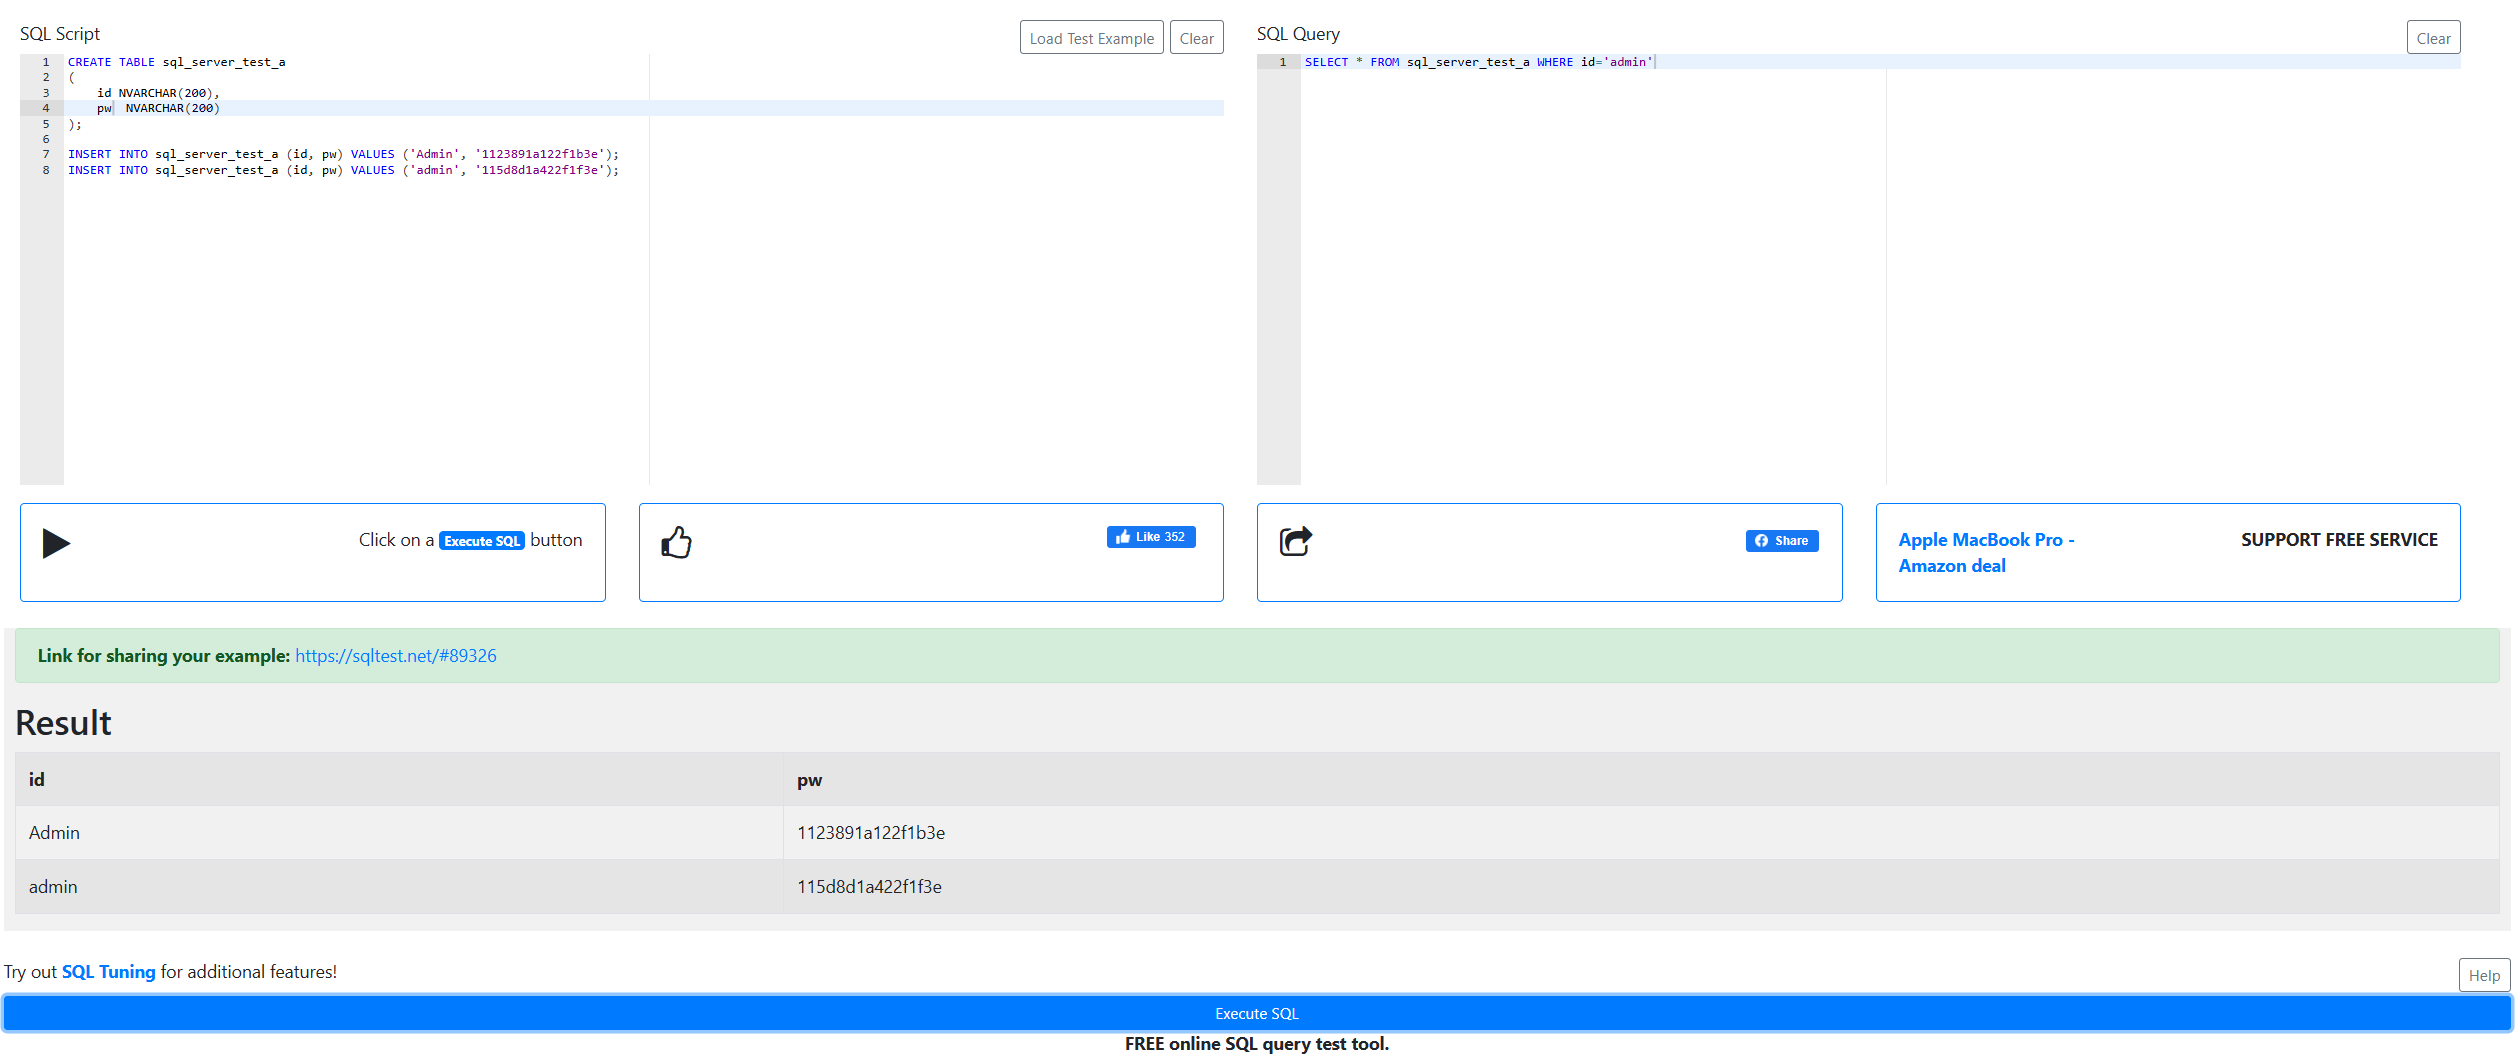Clear the SQL Query editor

[x=2432, y=38]
